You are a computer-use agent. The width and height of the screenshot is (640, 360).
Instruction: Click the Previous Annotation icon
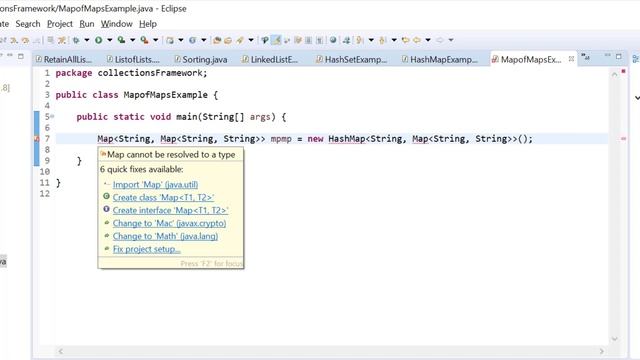click(382, 40)
